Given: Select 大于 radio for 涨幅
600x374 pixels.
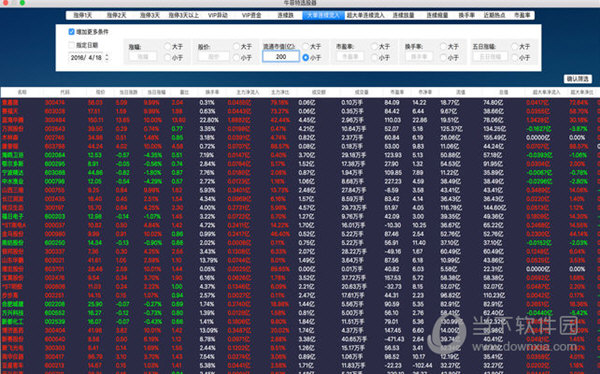Looking at the screenshot, I should click(167, 46).
